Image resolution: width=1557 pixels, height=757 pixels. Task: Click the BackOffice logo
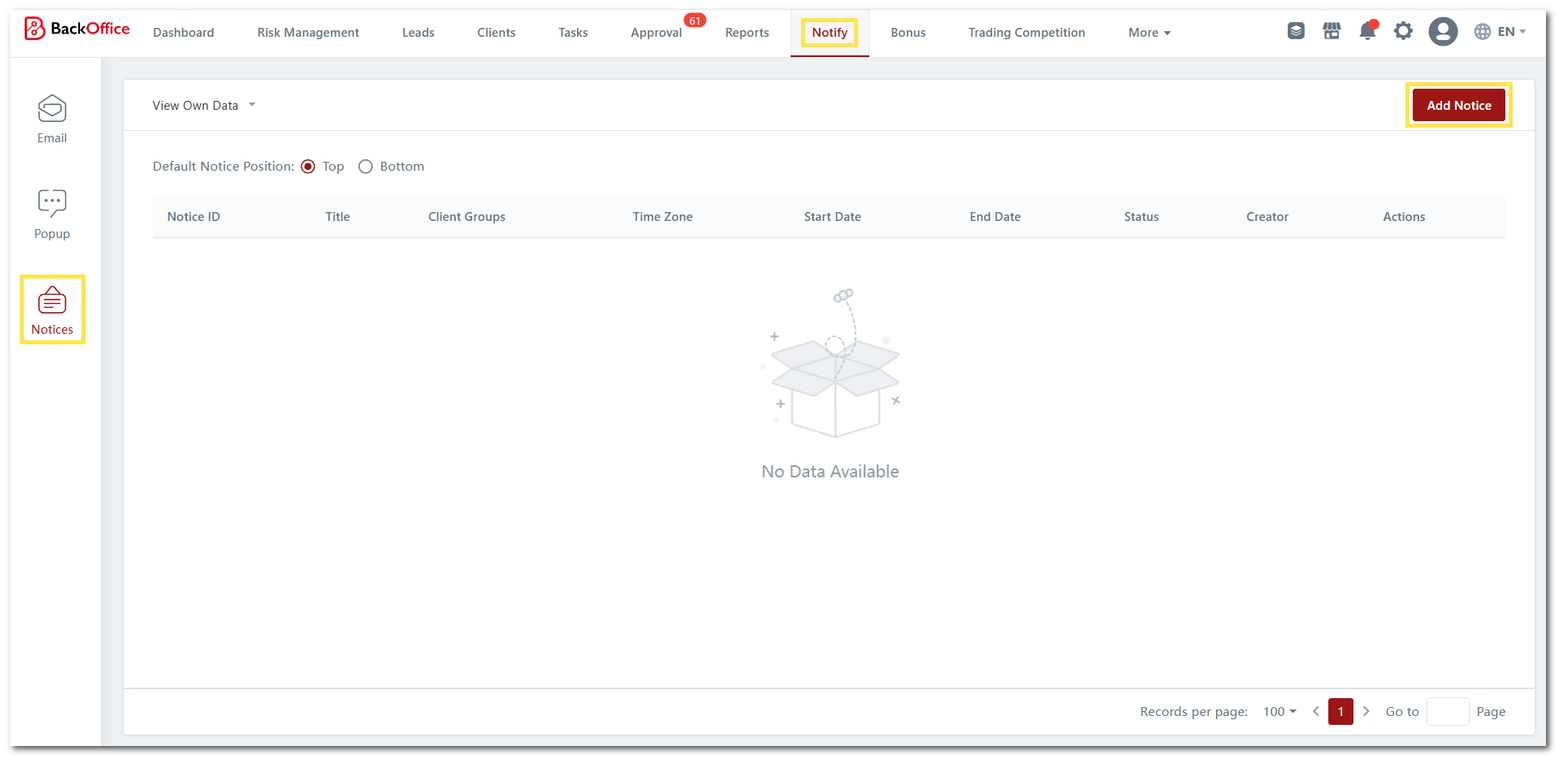pos(77,29)
